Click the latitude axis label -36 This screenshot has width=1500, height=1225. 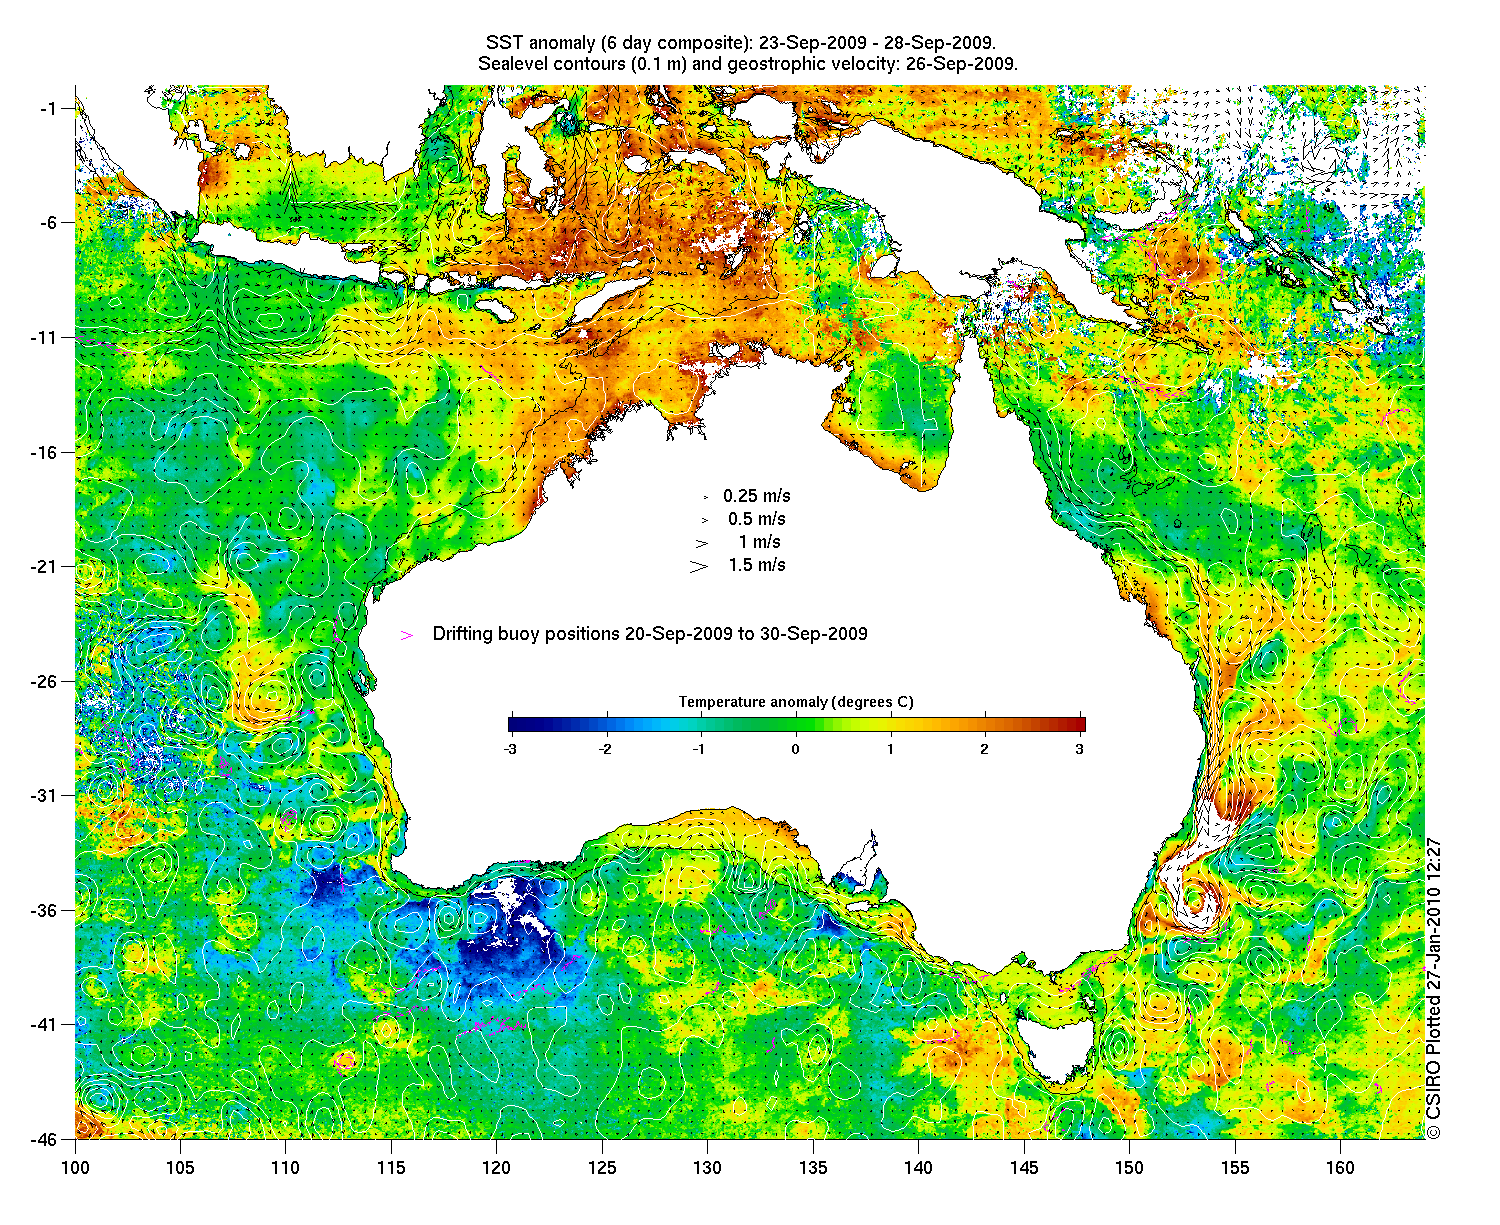(x=45, y=910)
